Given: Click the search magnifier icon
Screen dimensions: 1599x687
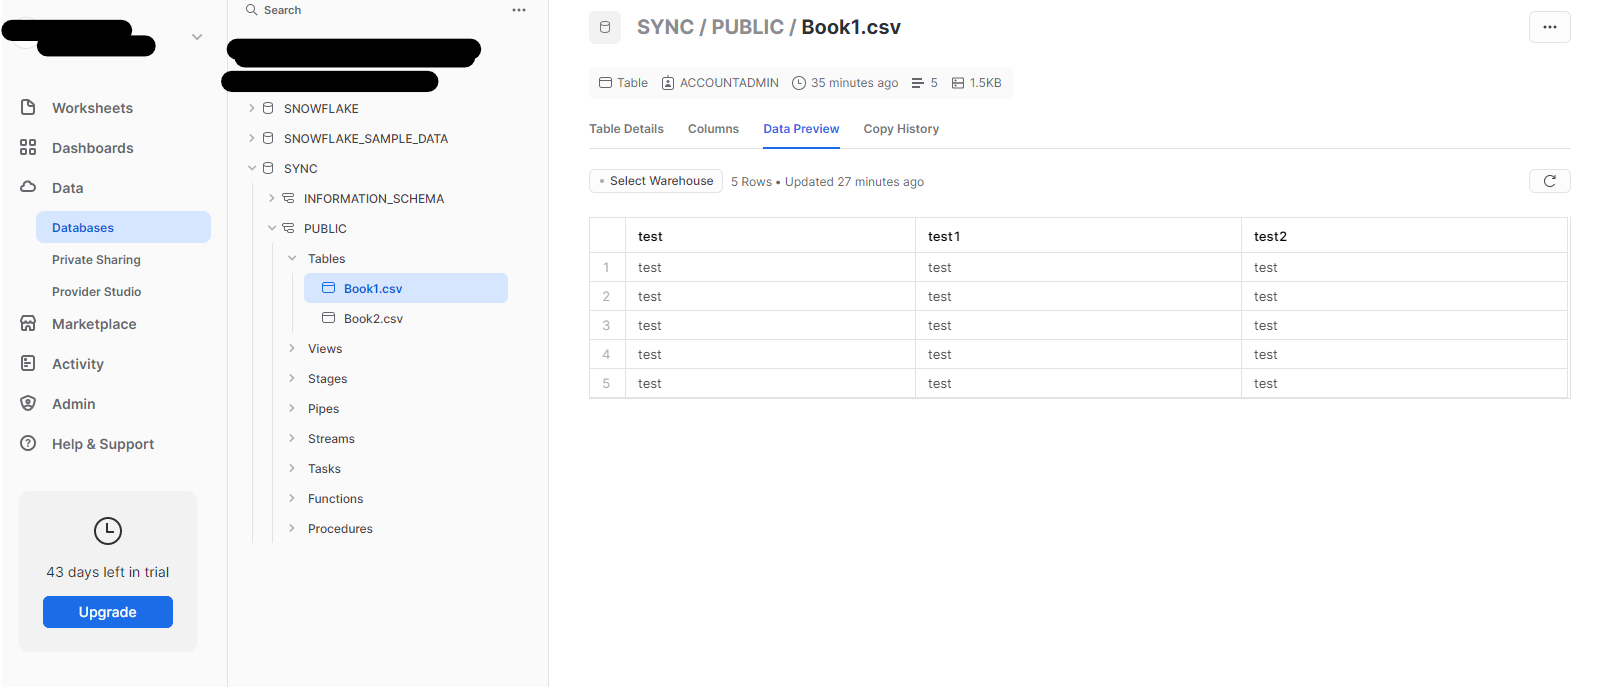Looking at the screenshot, I should [x=252, y=9].
